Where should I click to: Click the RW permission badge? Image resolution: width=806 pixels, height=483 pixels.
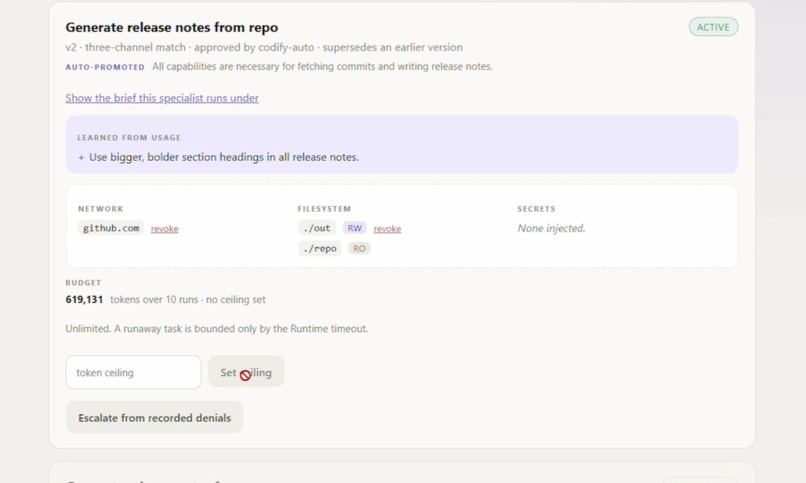(x=355, y=228)
